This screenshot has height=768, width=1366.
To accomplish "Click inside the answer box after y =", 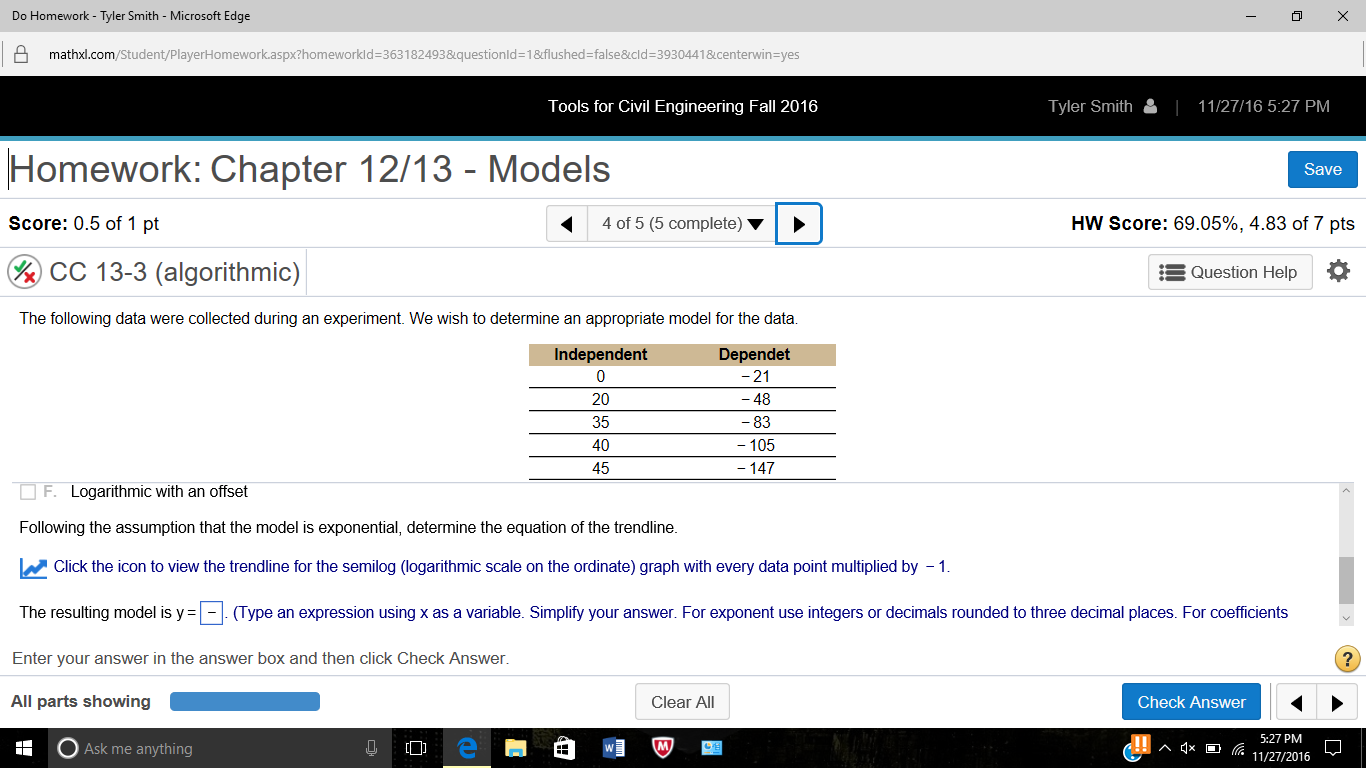I will click(x=210, y=612).
